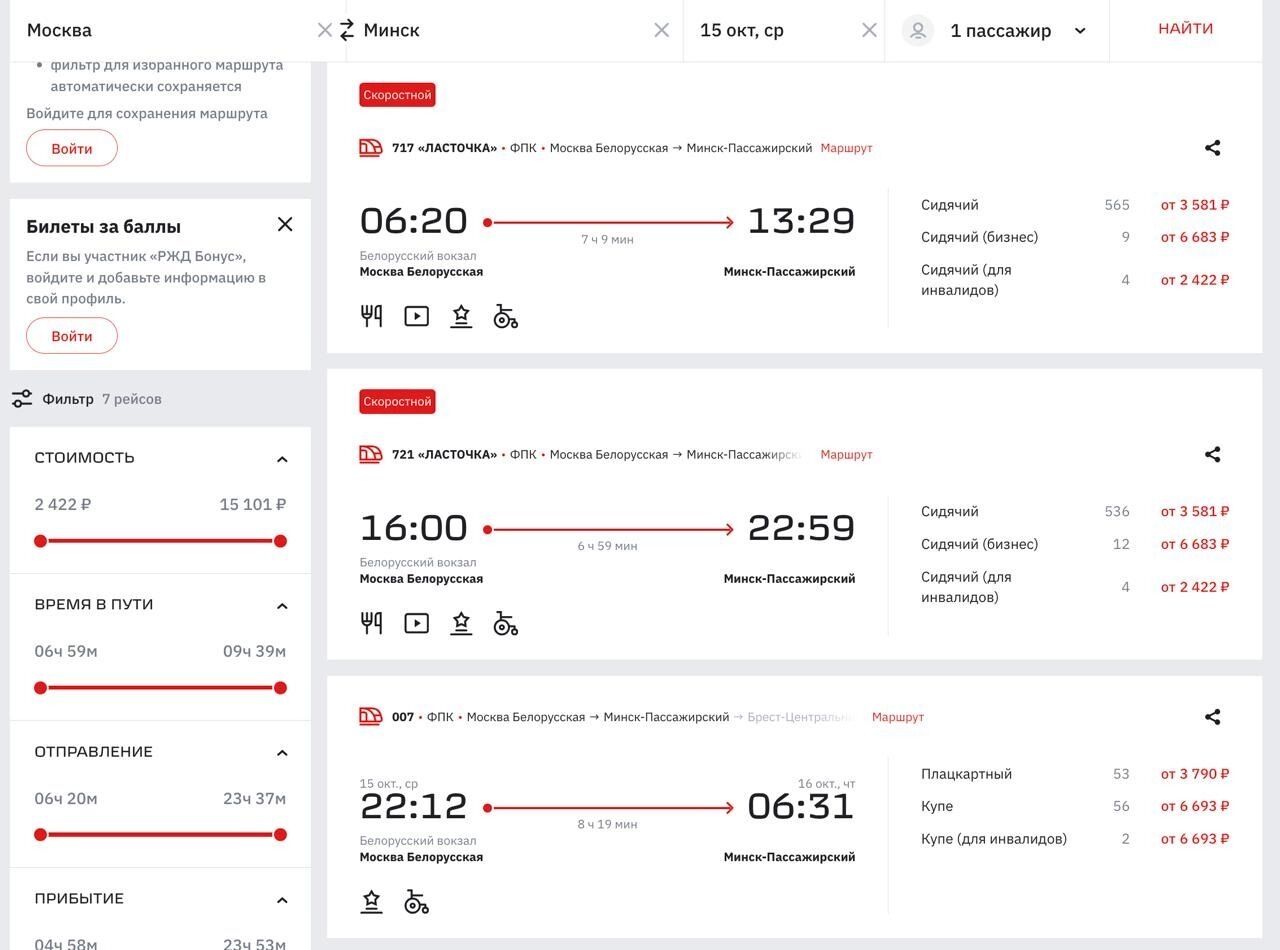The image size is (1280, 950).
Task: Share train 717 Ласточка
Action: [x=1213, y=148]
